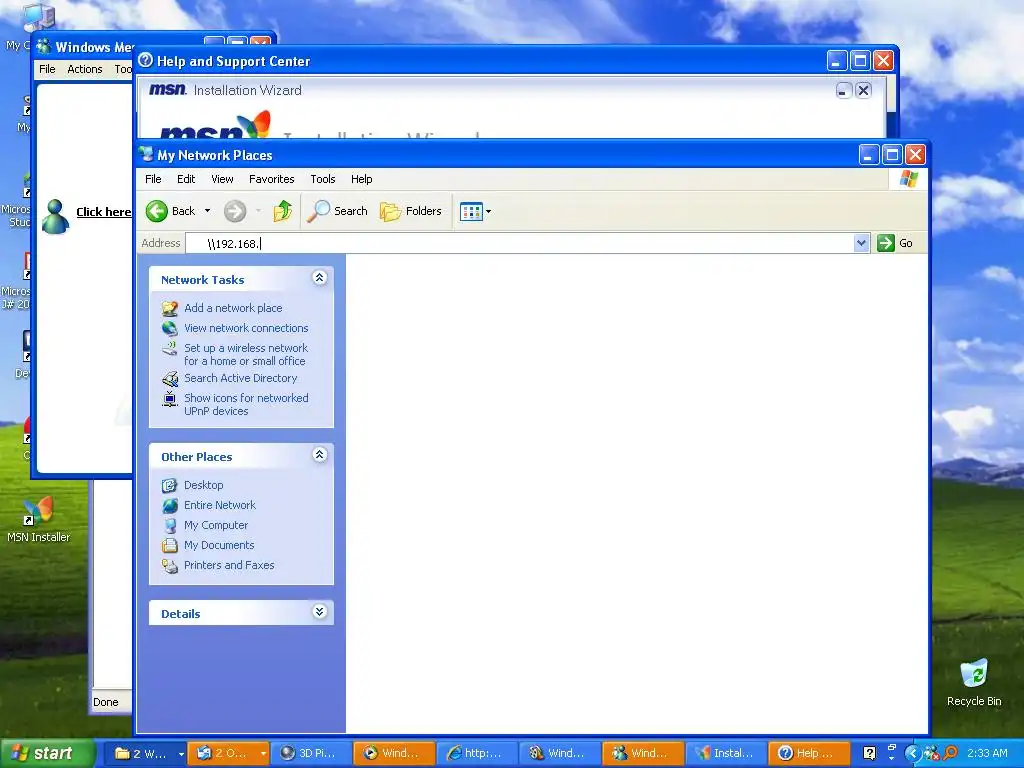Open the MSN Installer desktop shortcut

38,520
